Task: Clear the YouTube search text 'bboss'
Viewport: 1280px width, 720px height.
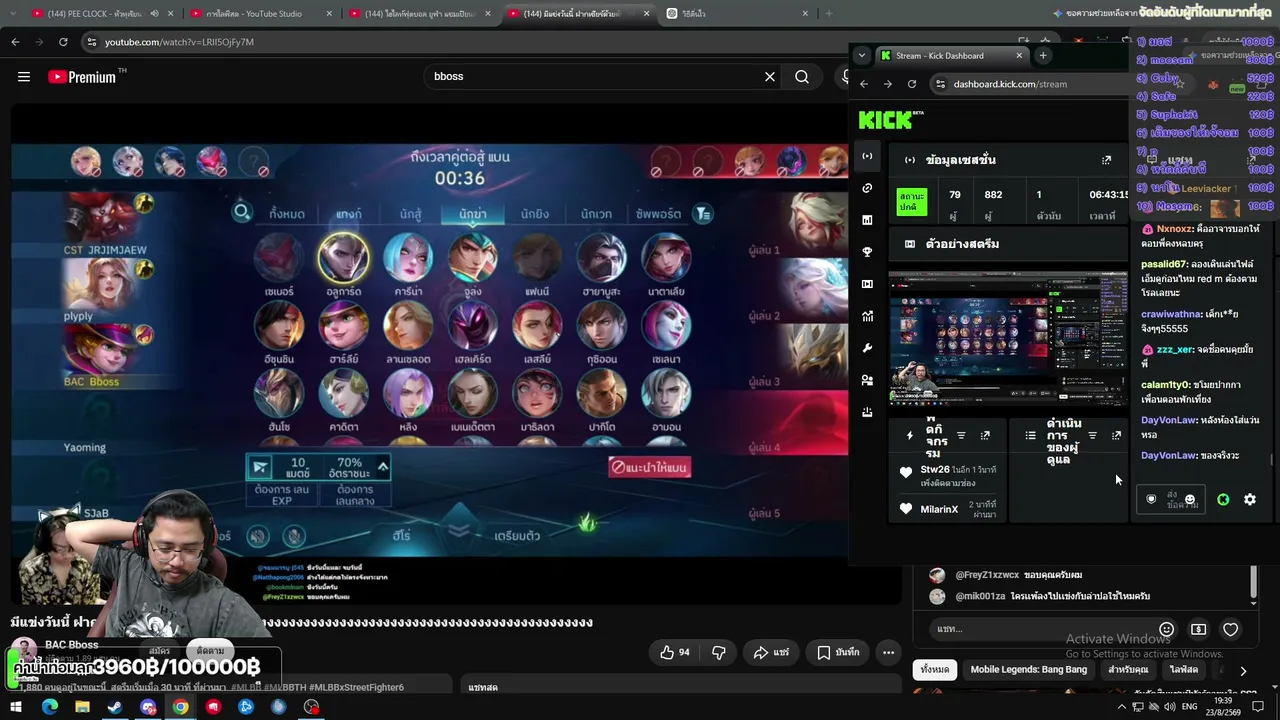Action: (770, 77)
